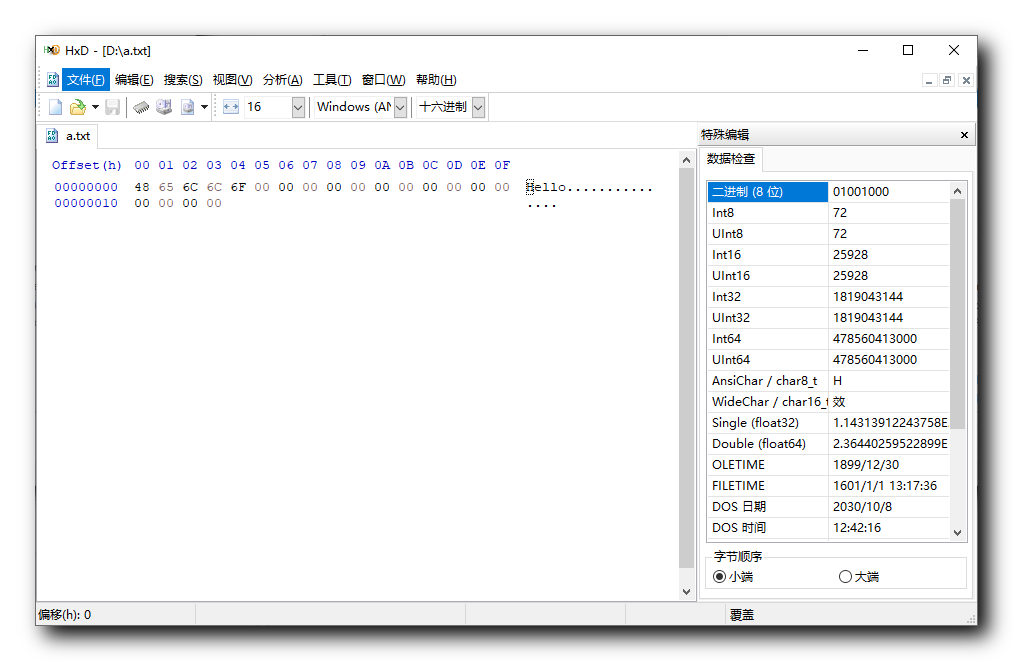
Task: Select the WideChar / char16_t row
Action: point(829,402)
